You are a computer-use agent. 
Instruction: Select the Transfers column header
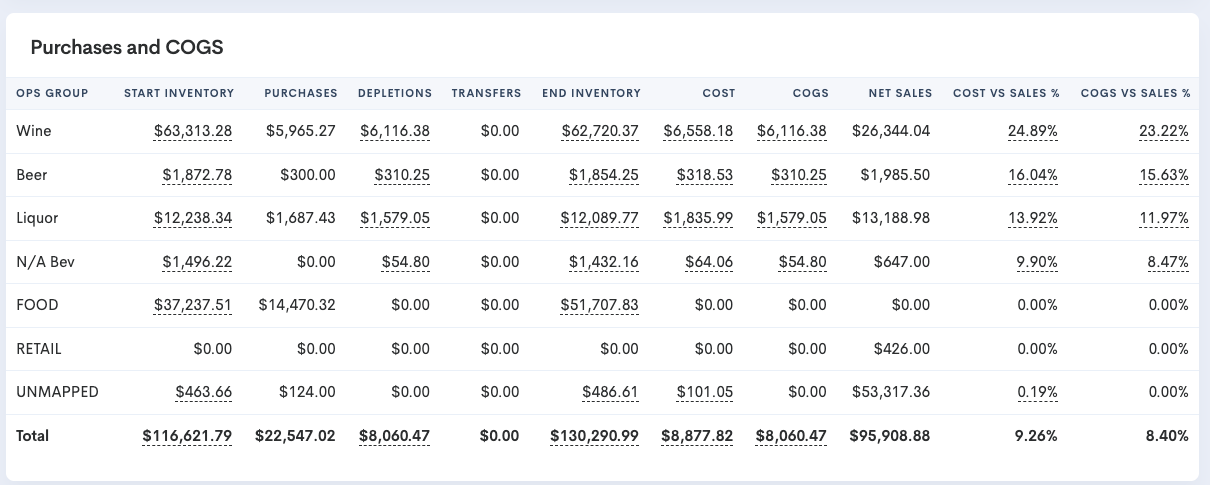[486, 93]
